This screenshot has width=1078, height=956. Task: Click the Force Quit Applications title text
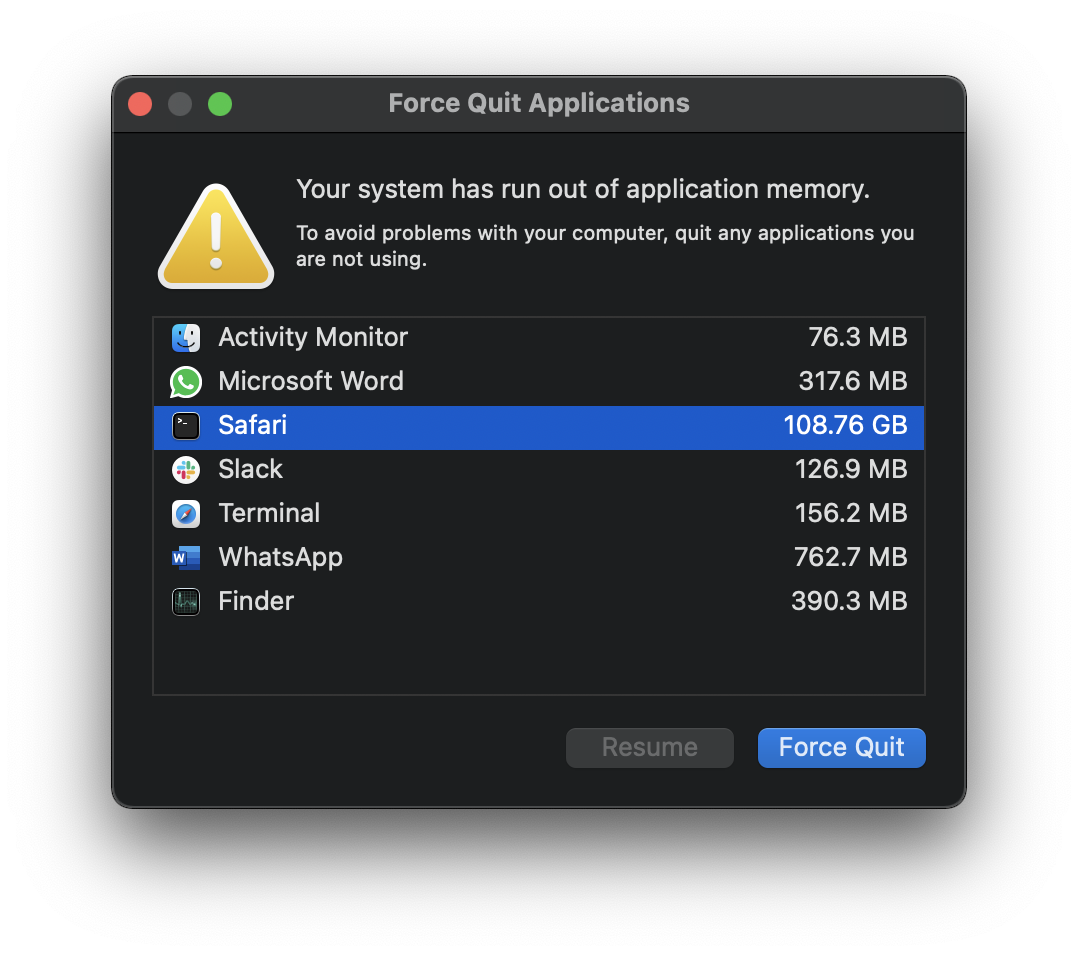pyautogui.click(x=539, y=103)
